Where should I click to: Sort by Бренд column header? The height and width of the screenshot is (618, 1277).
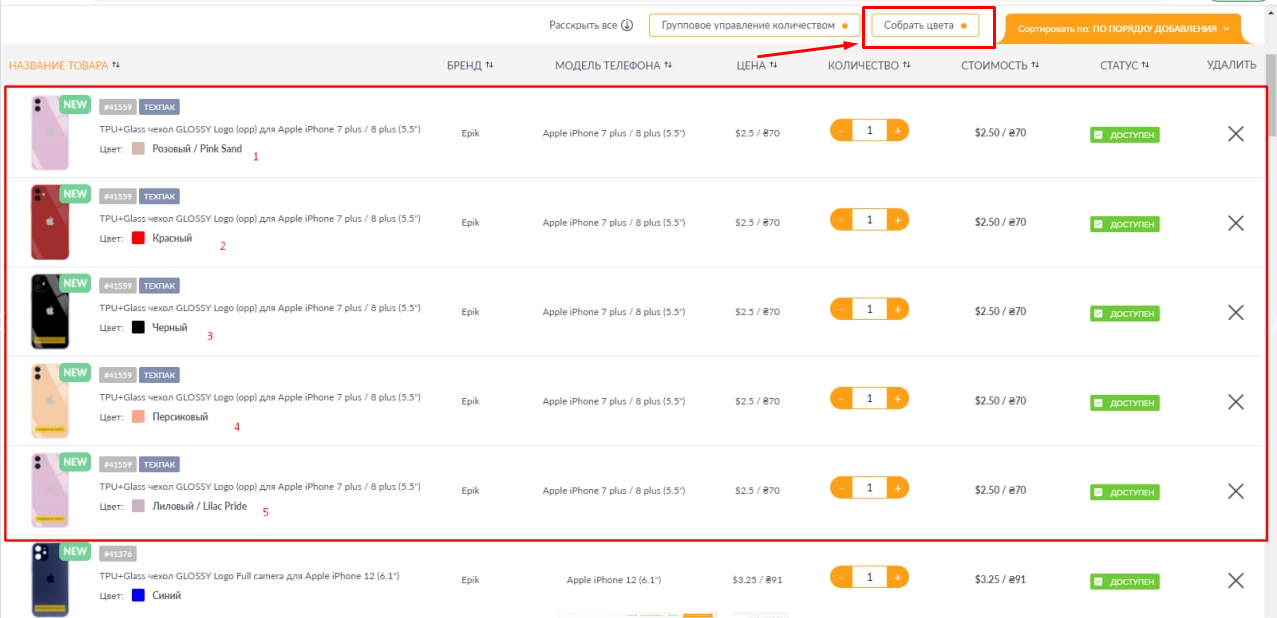[469, 65]
